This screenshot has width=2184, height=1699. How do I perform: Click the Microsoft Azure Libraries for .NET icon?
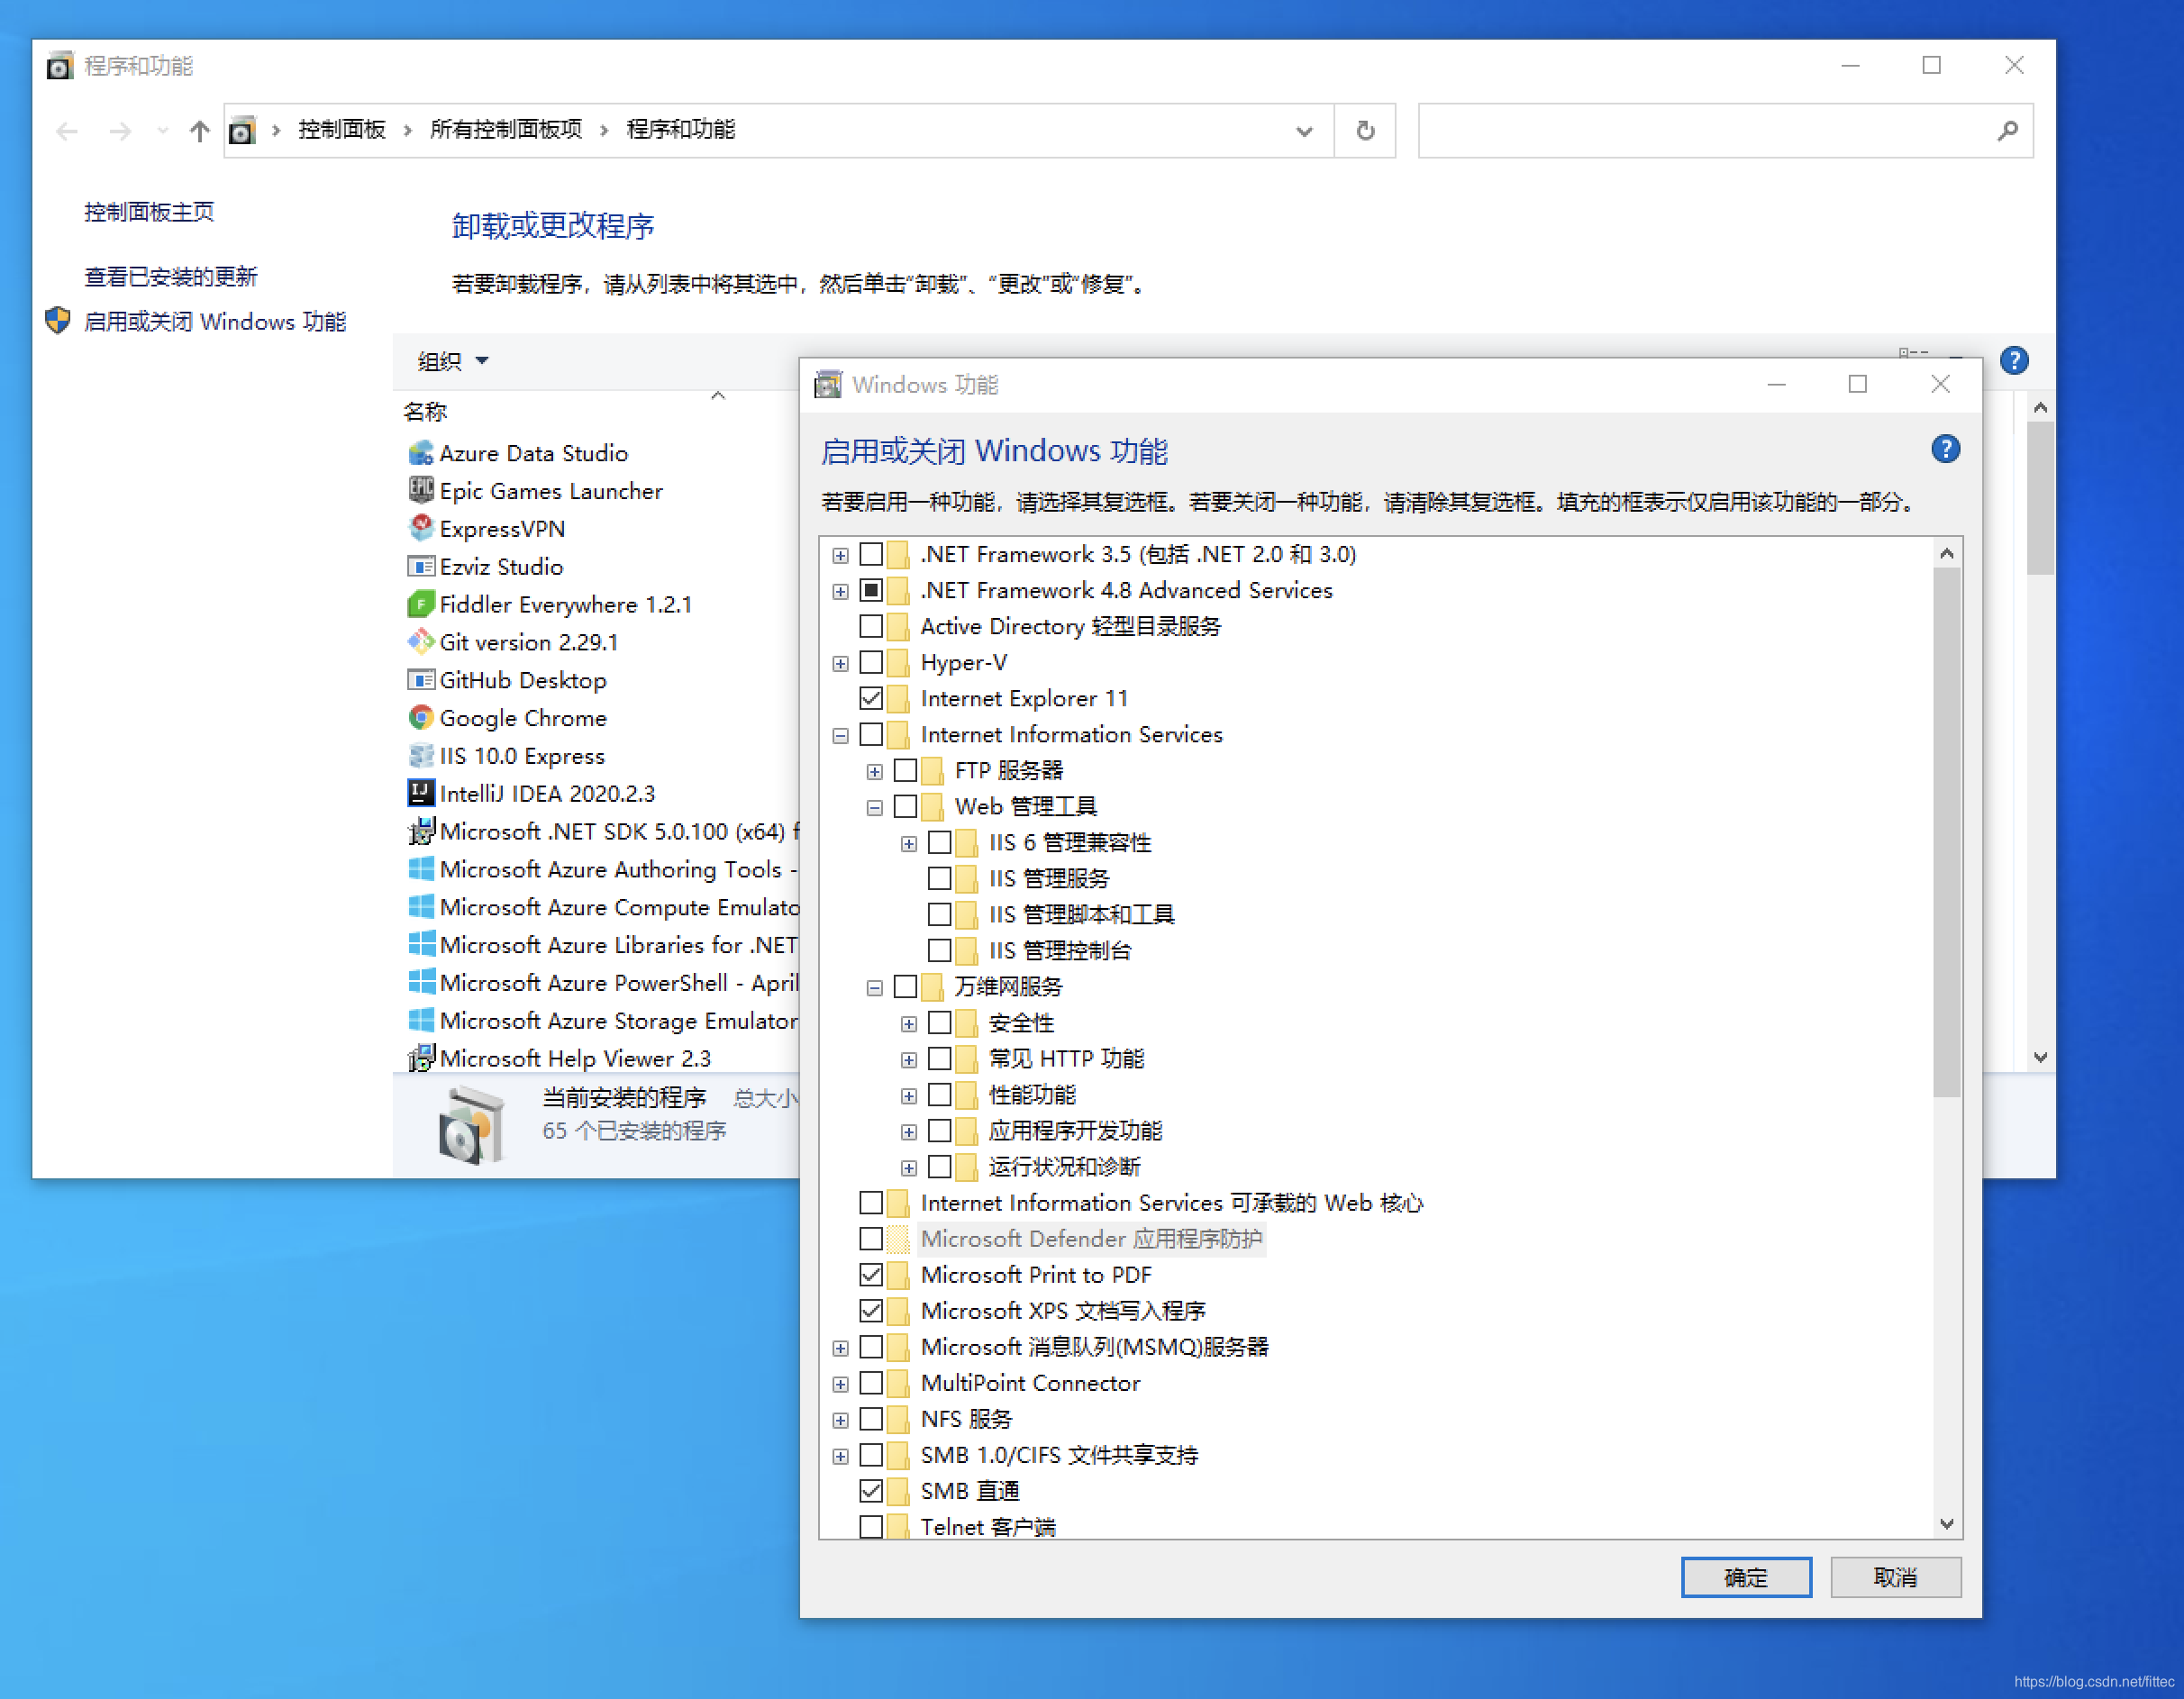421,944
